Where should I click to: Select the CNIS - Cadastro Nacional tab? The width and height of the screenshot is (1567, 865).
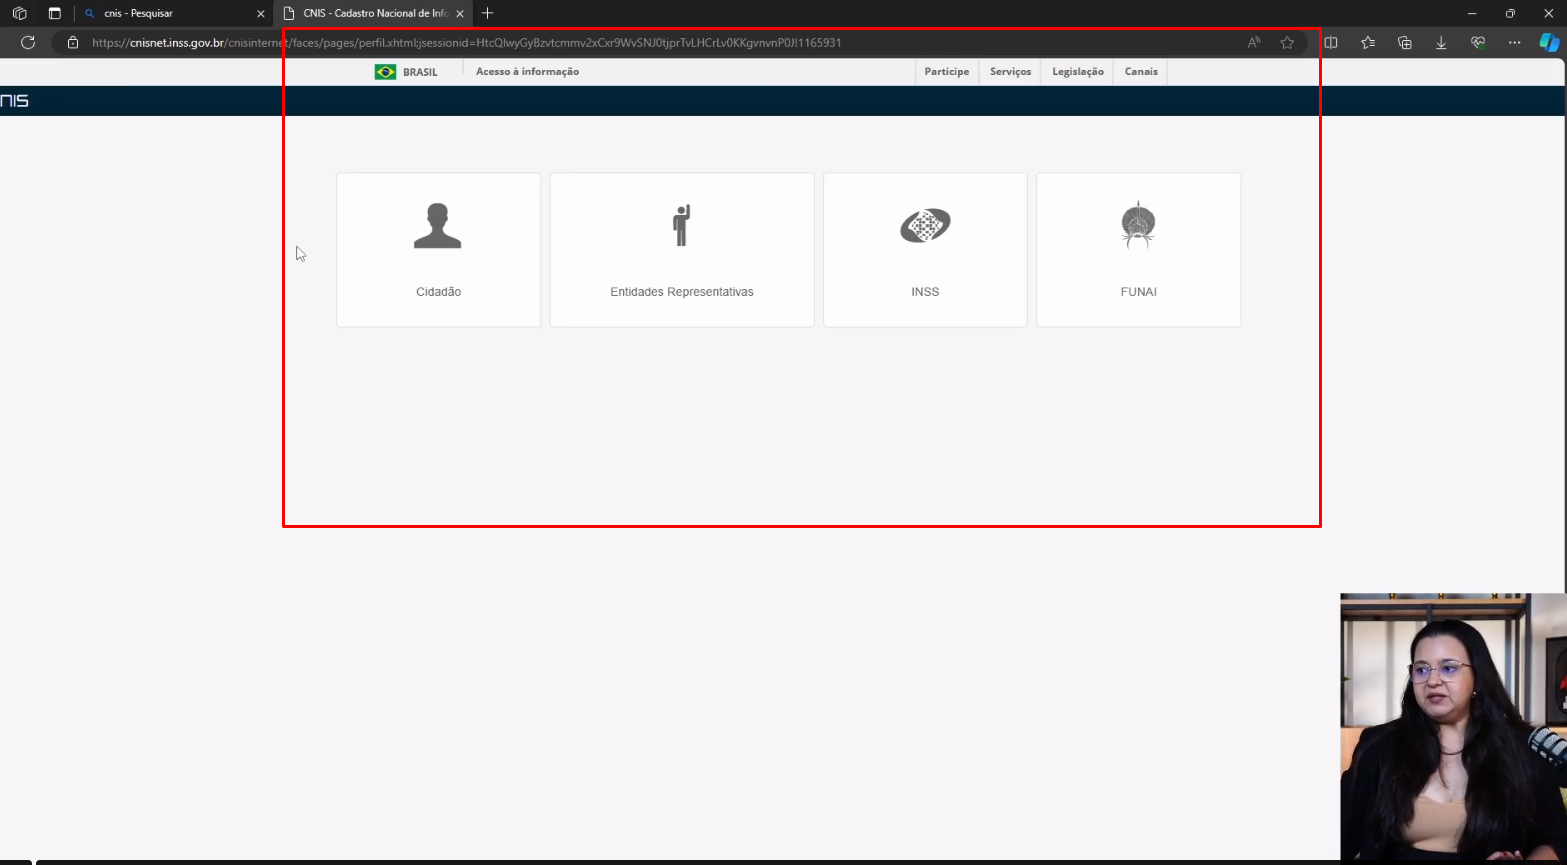[373, 14]
